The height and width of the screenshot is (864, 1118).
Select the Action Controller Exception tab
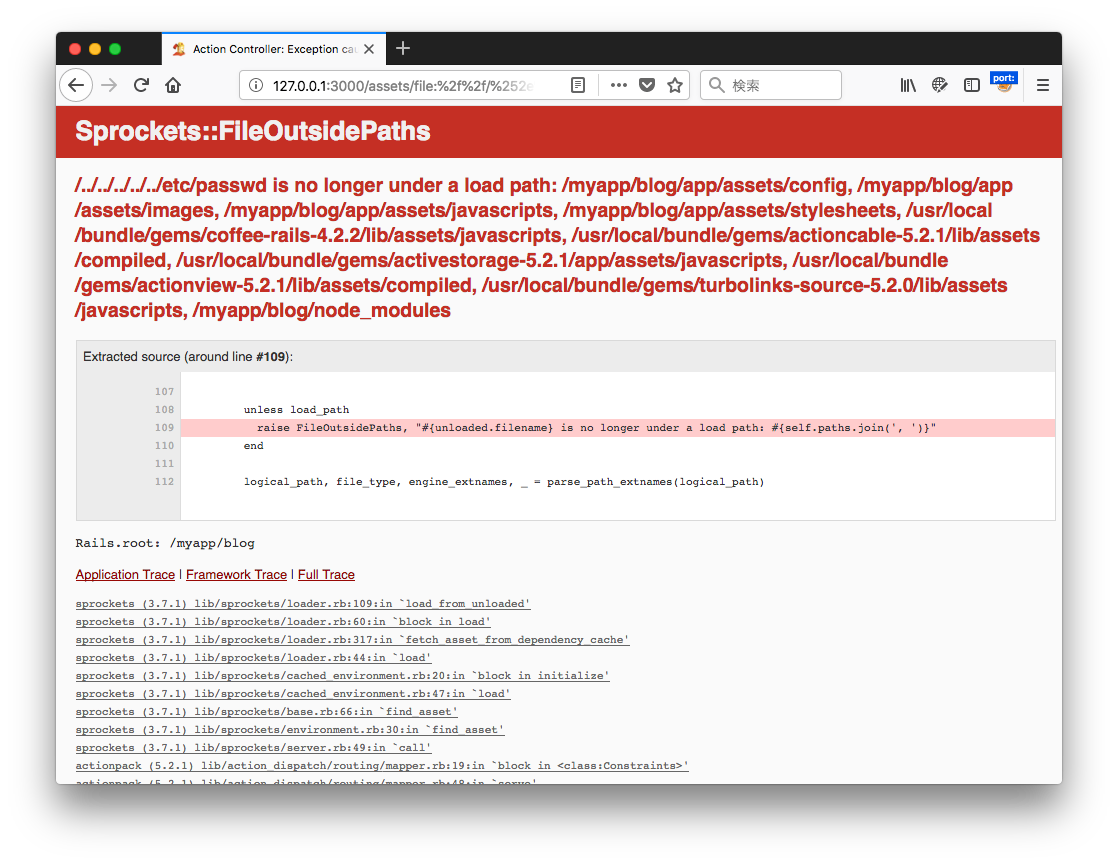point(274,49)
